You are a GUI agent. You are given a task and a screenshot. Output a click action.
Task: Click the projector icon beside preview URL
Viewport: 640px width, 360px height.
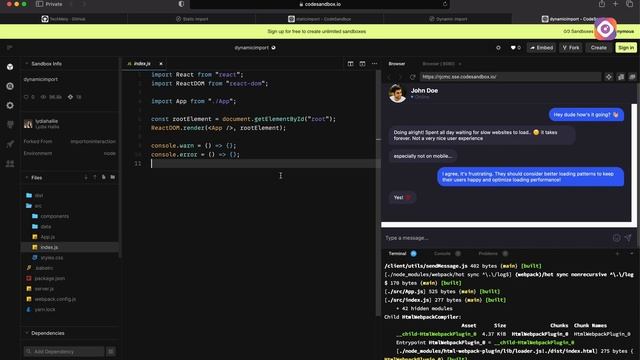click(x=621, y=77)
